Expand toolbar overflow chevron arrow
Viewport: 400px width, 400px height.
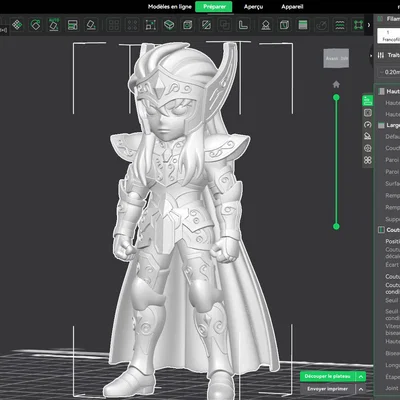coord(369,25)
